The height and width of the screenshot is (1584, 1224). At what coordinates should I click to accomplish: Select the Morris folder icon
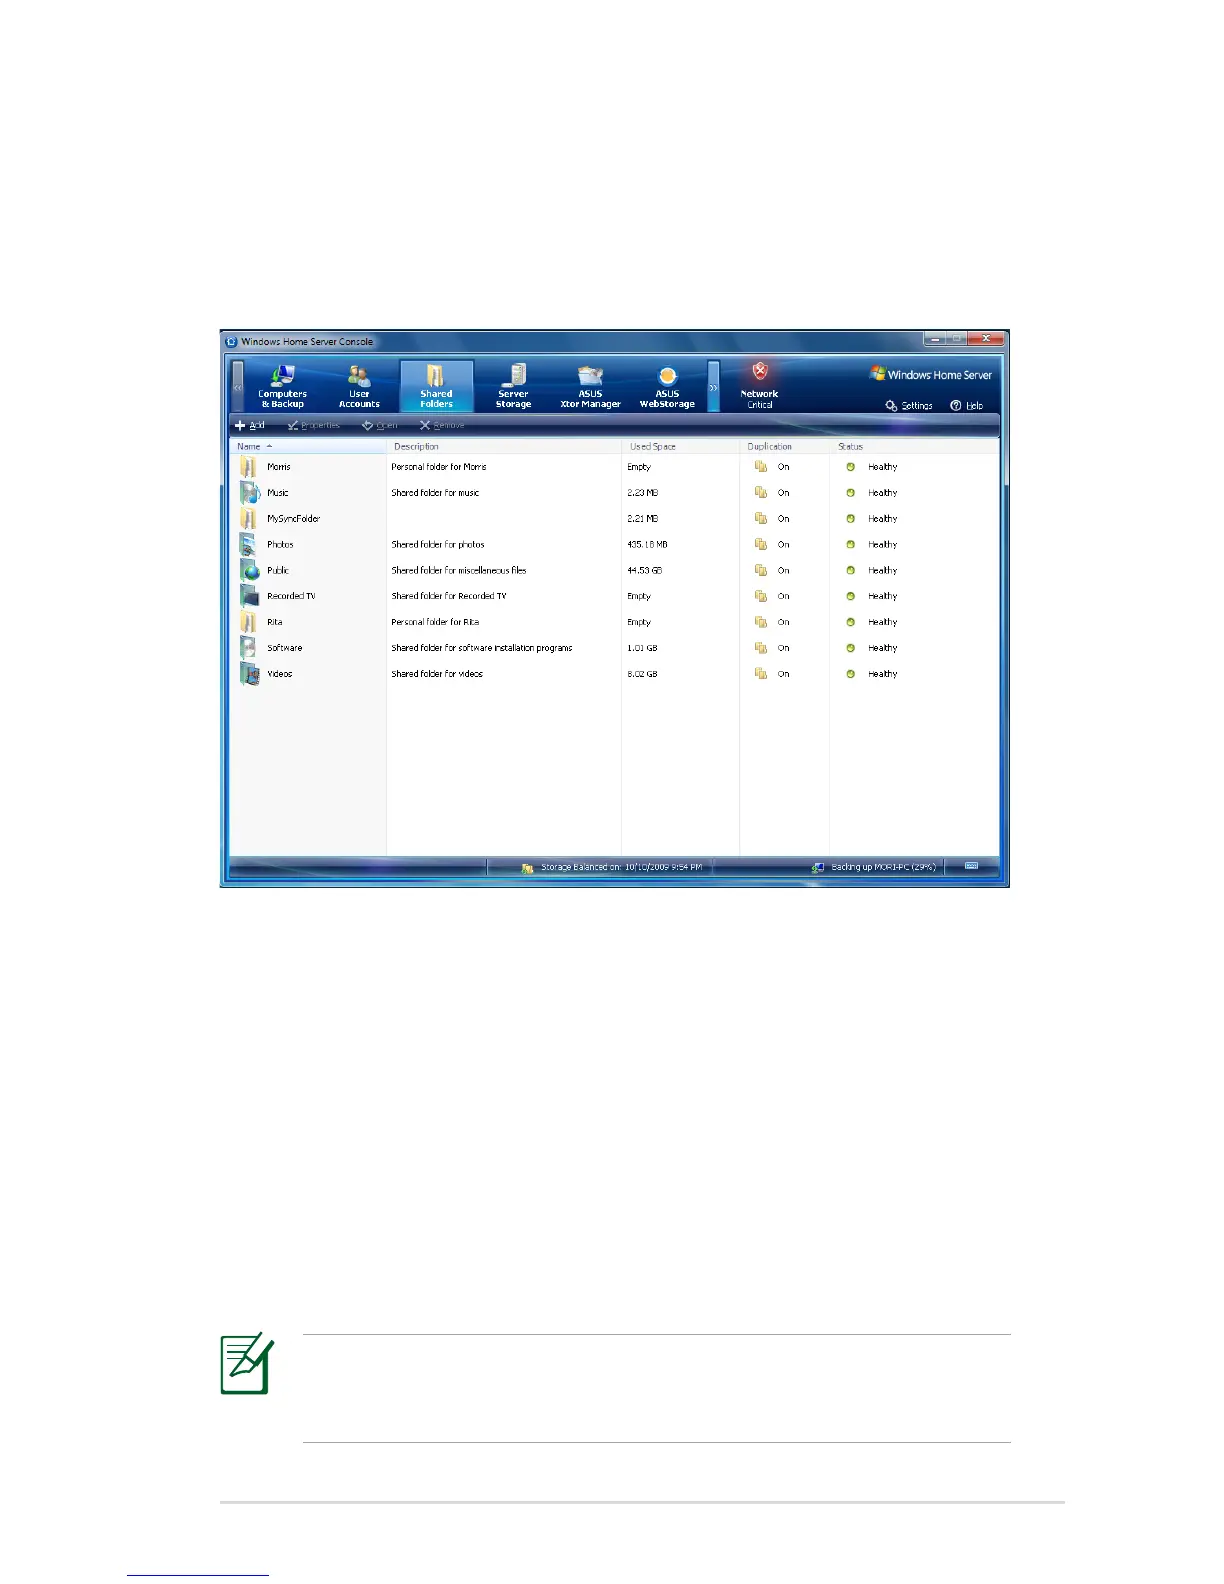click(x=248, y=467)
